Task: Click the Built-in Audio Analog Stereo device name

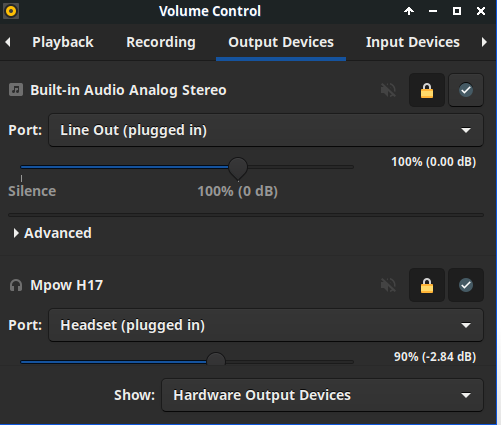Action: pos(128,90)
